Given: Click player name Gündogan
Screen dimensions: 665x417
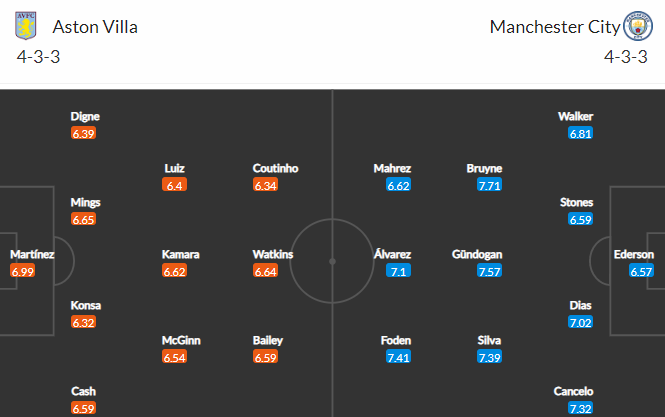Looking at the screenshot, I should (477, 255).
